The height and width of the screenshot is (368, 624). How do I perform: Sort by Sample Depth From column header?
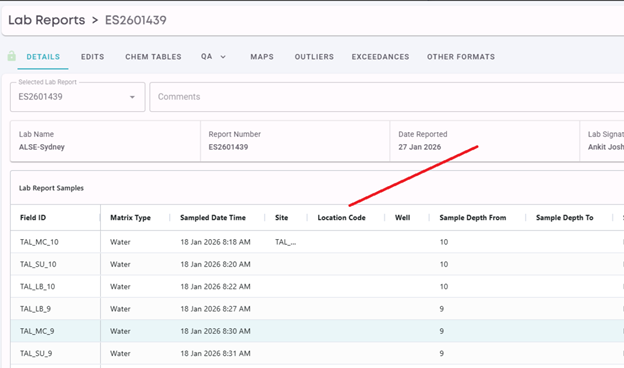pos(473,218)
